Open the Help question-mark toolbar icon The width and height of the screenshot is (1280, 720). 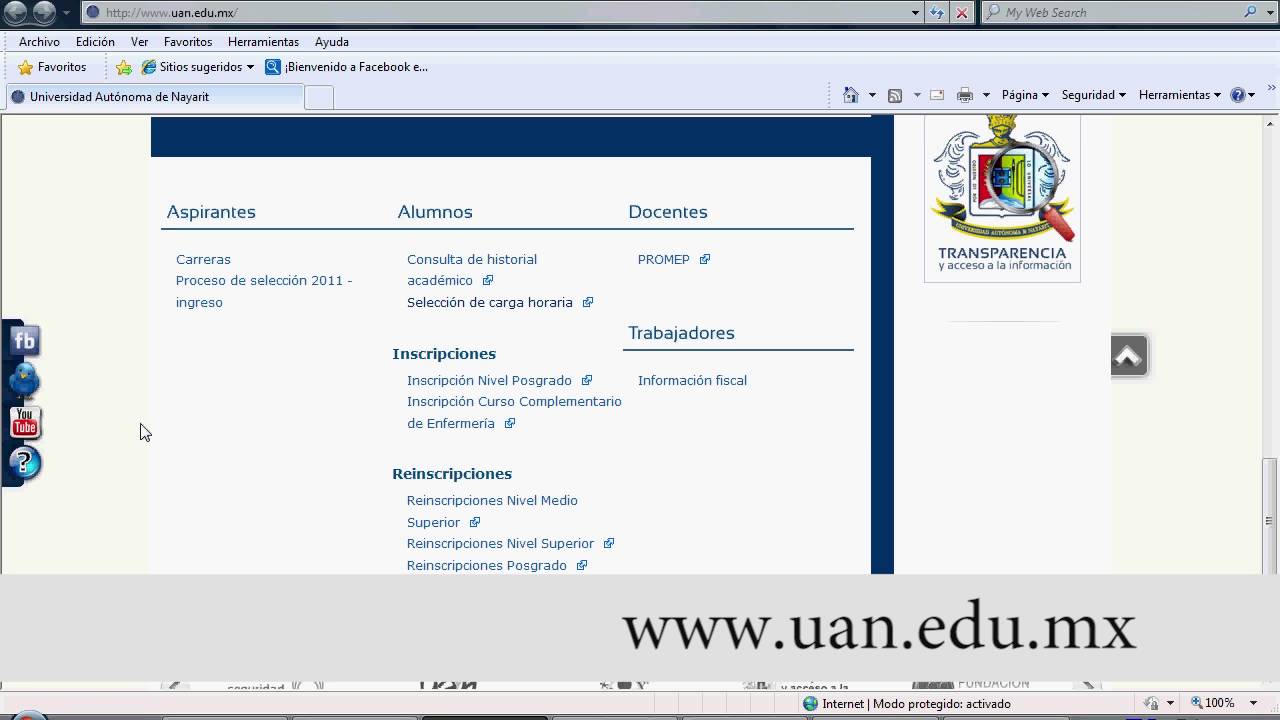(x=1238, y=95)
